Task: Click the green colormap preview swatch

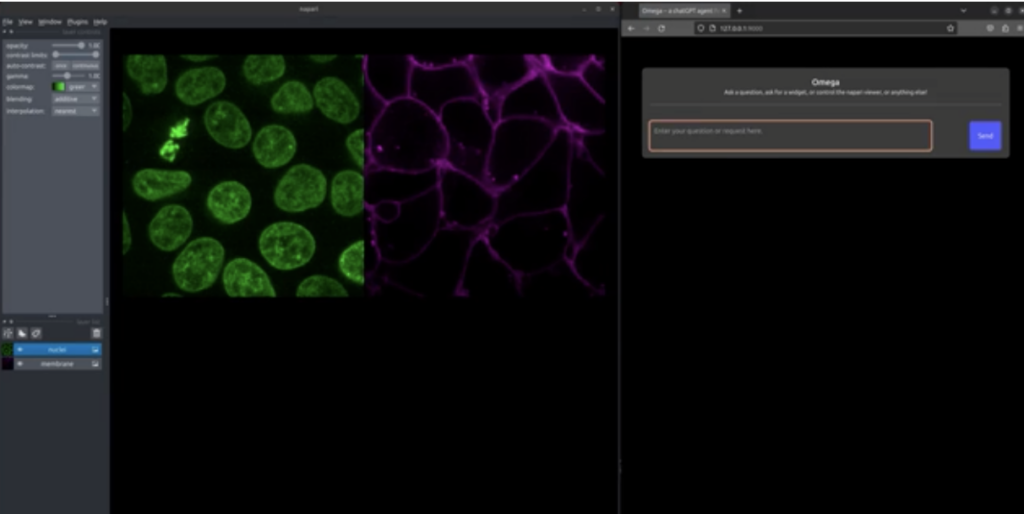Action: coord(59,86)
